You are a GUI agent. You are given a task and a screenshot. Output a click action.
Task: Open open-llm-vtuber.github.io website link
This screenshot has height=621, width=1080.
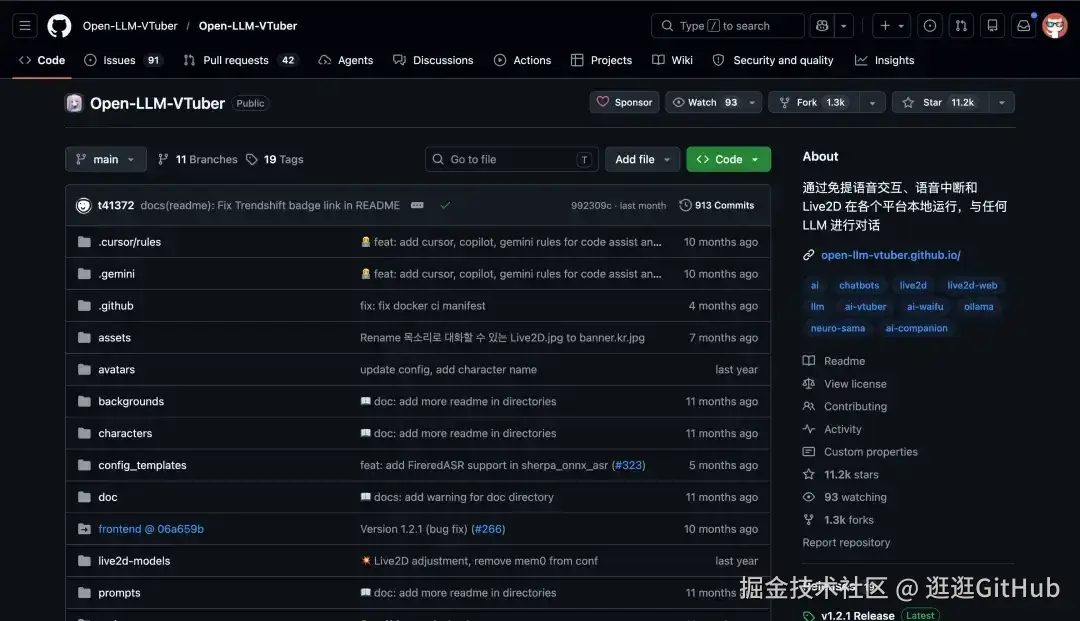891,255
